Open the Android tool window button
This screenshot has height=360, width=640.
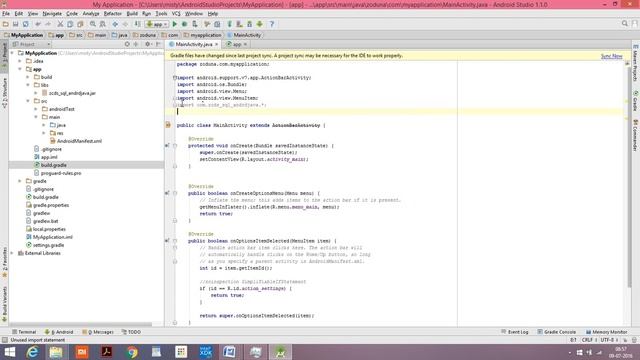coord(59,332)
